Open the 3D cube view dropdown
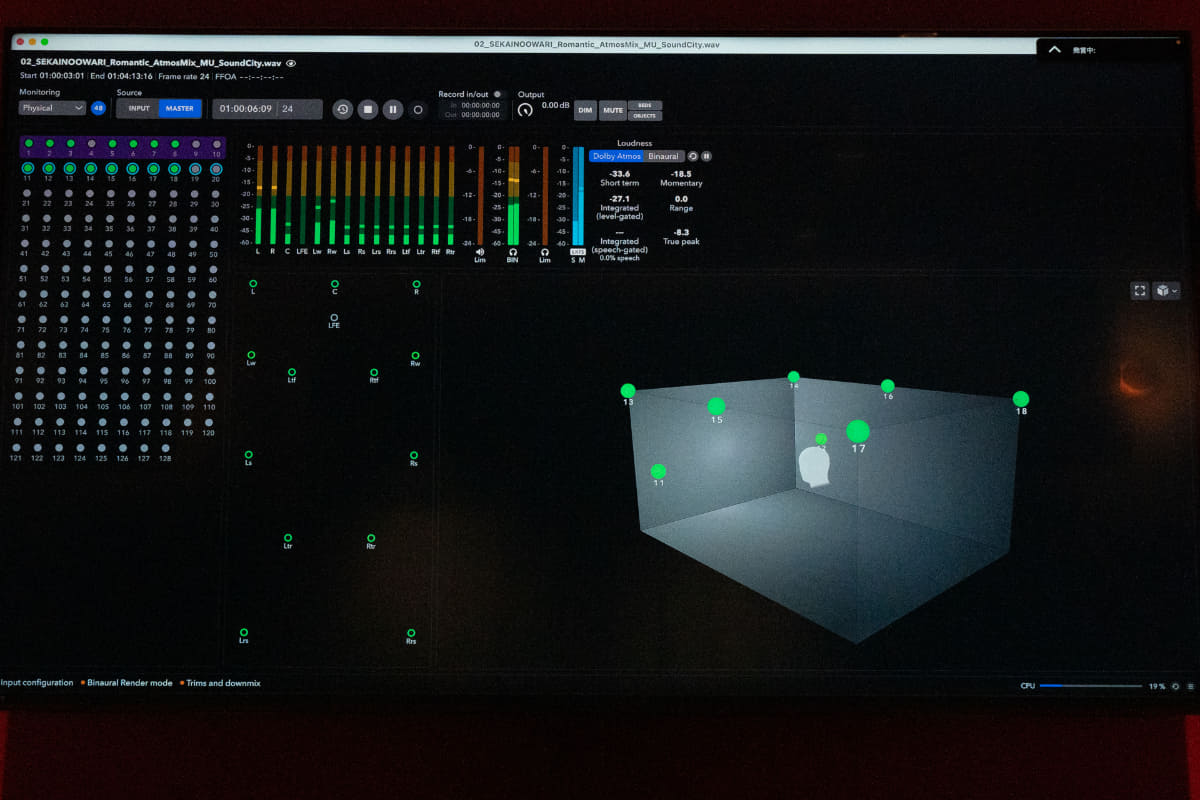The height and width of the screenshot is (800, 1200). [x=1167, y=290]
